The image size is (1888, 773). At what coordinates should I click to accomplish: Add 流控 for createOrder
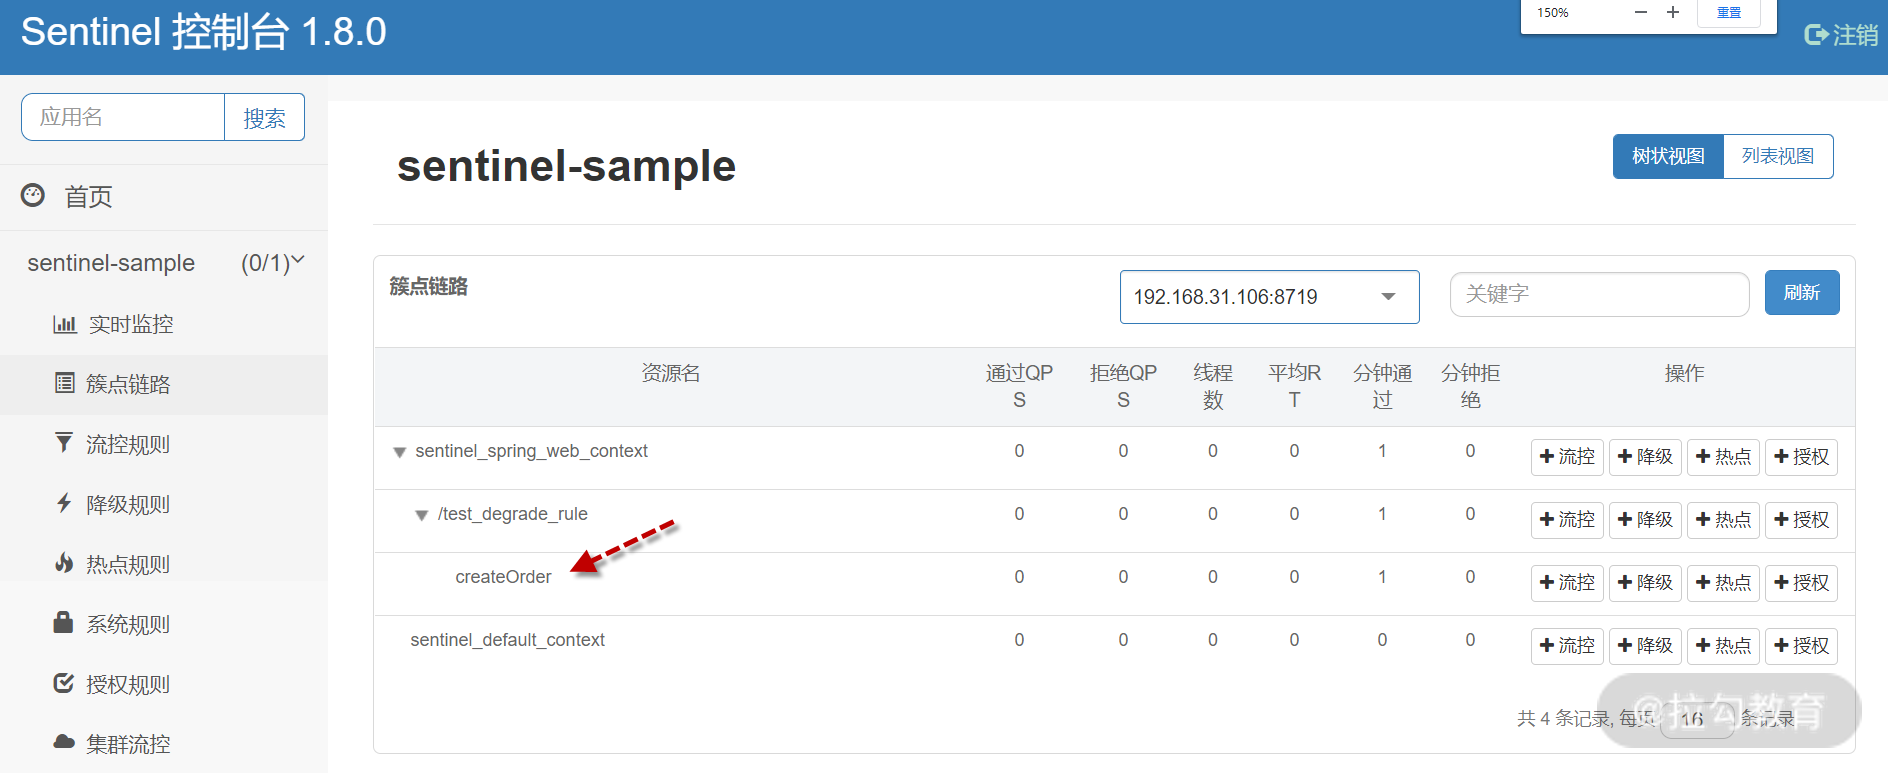[1568, 583]
